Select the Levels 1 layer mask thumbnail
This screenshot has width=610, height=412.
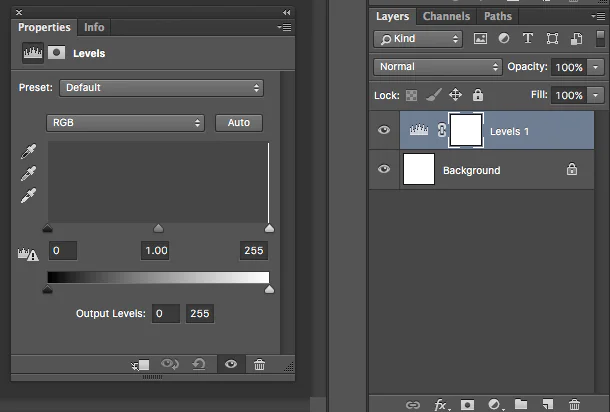coord(466,130)
